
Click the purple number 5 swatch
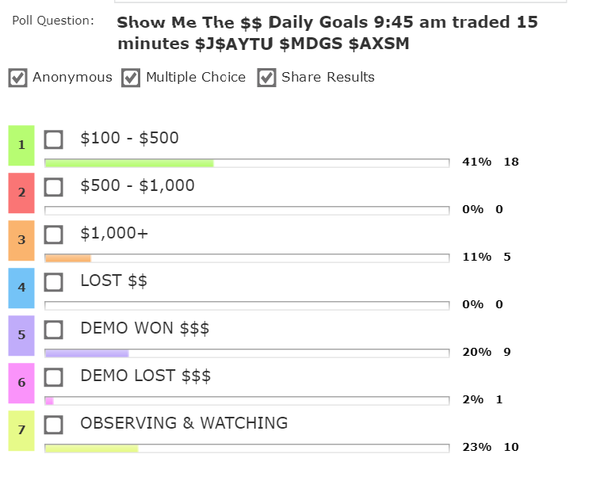click(21, 335)
